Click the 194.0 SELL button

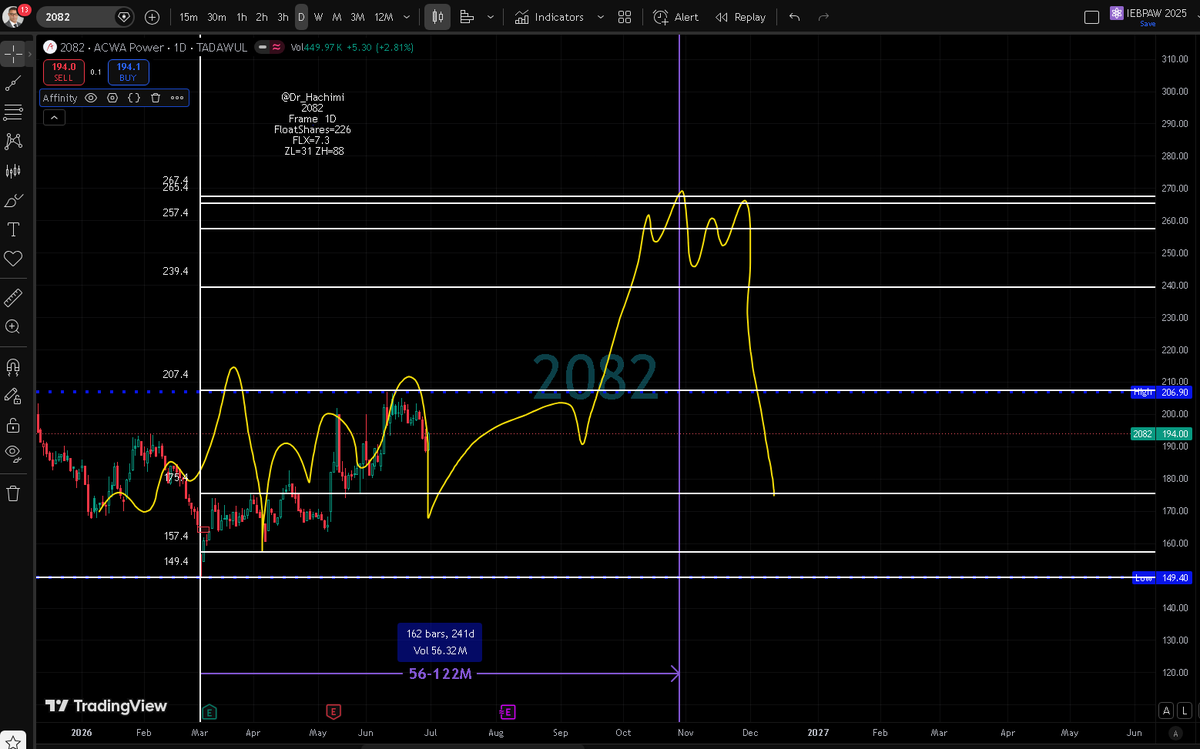pyautogui.click(x=64, y=72)
